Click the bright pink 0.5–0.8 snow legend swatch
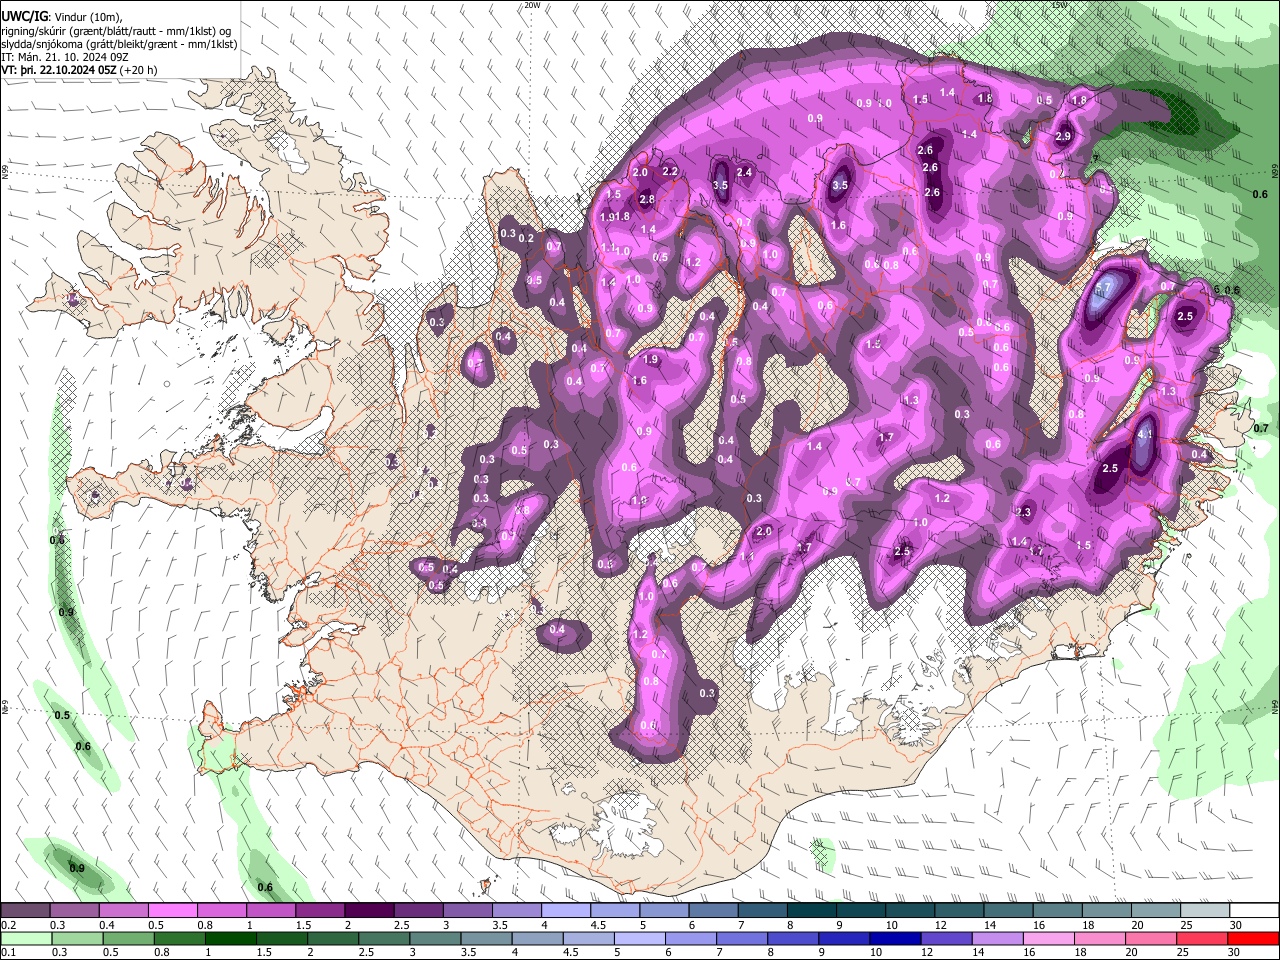Screen dimensions: 1280x960 click(173, 910)
